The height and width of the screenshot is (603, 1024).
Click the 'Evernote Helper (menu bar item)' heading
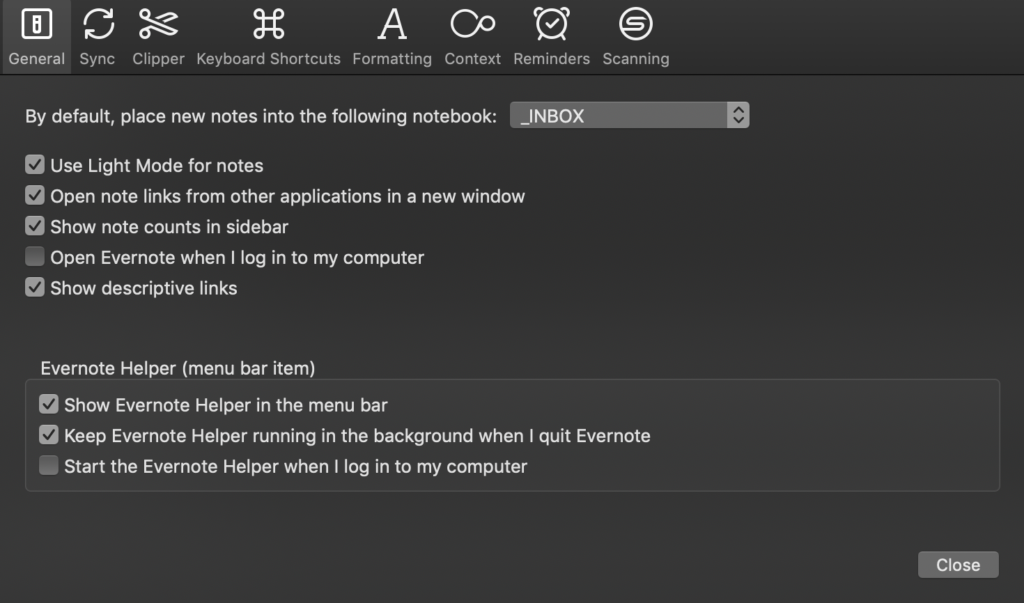coord(178,368)
